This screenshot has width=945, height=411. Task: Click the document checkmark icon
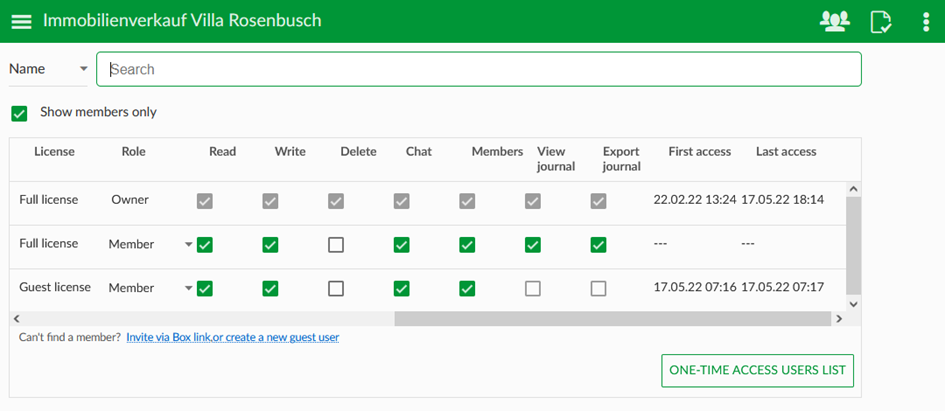pyautogui.click(x=881, y=22)
